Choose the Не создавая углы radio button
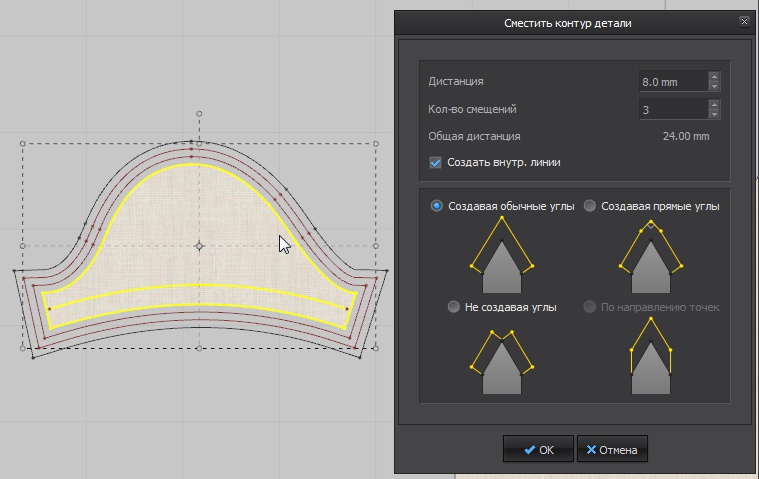 [x=454, y=307]
